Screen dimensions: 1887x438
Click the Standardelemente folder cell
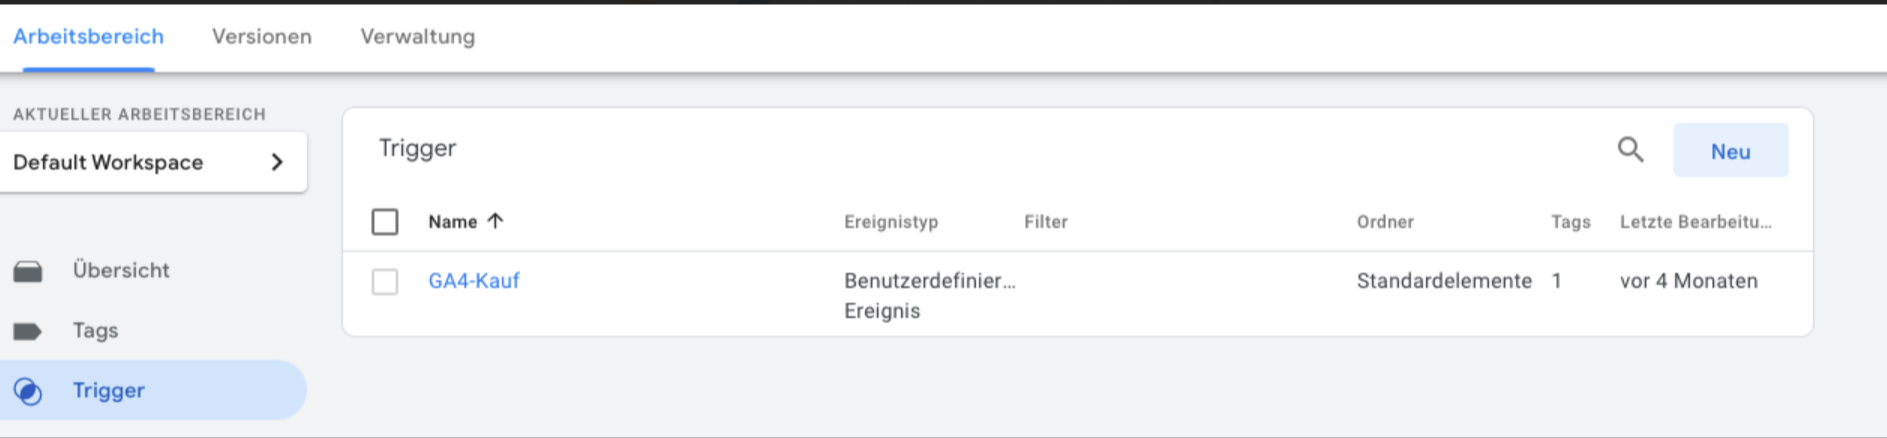[x=1444, y=281]
